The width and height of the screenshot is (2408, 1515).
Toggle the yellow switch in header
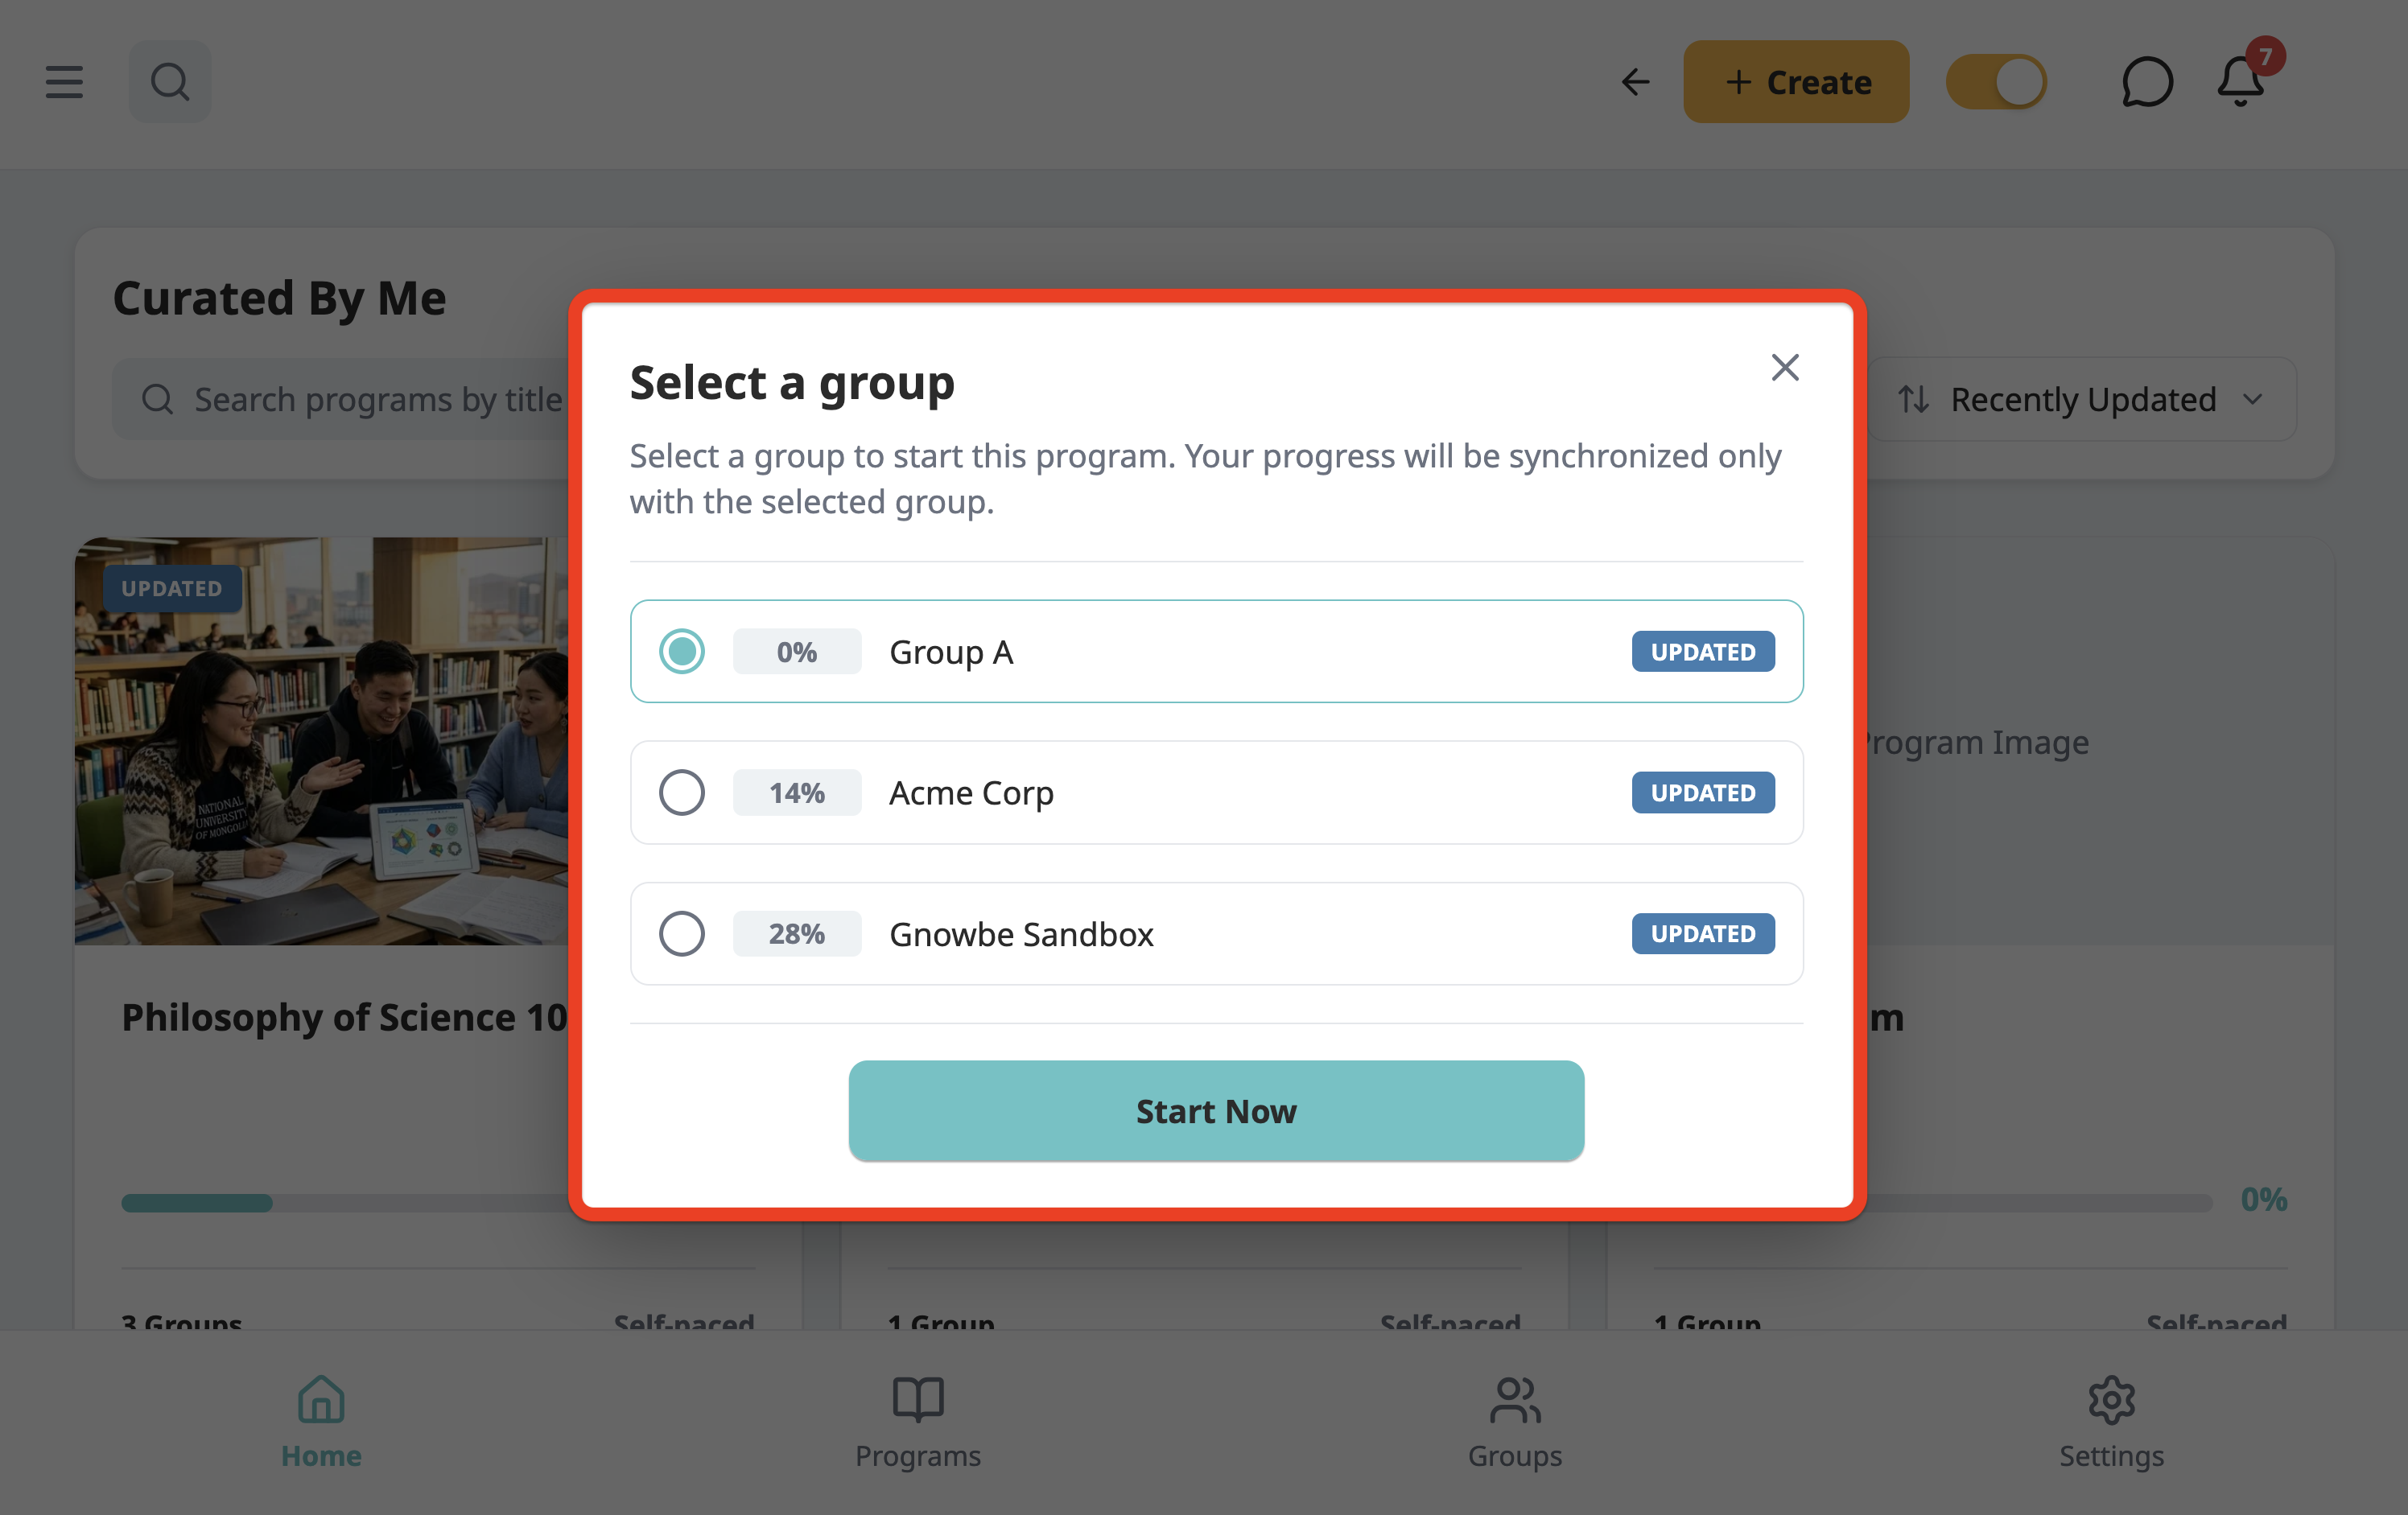click(x=1996, y=82)
